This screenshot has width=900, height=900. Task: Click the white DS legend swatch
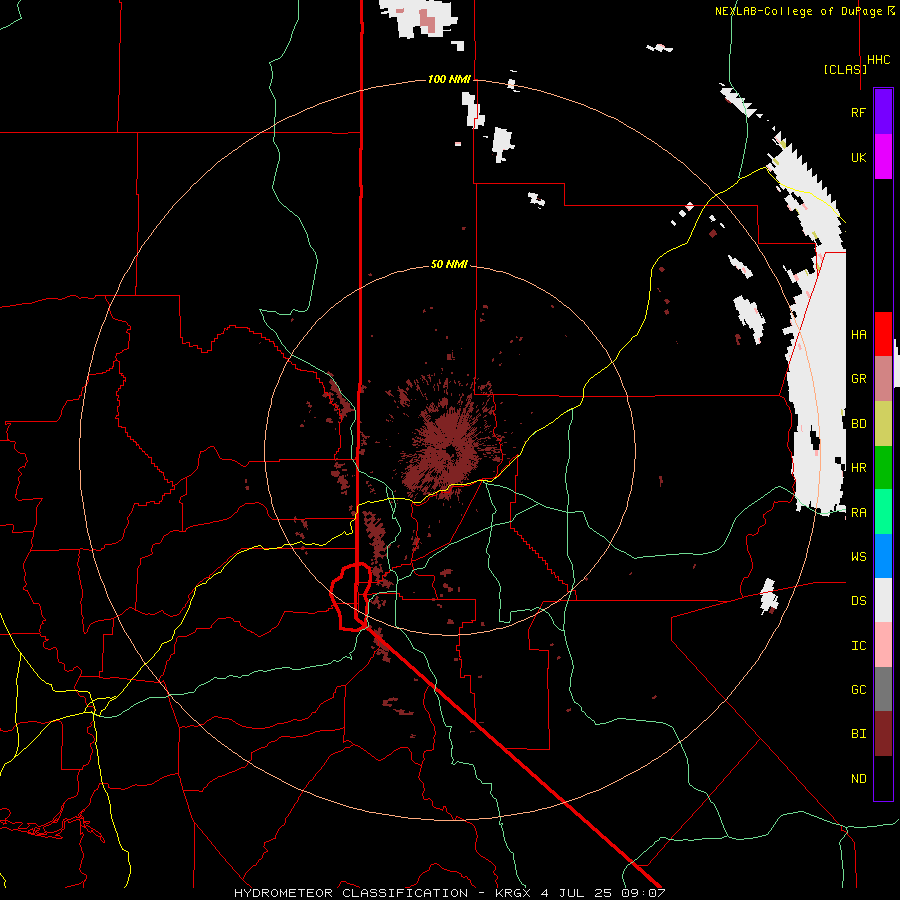(x=883, y=600)
